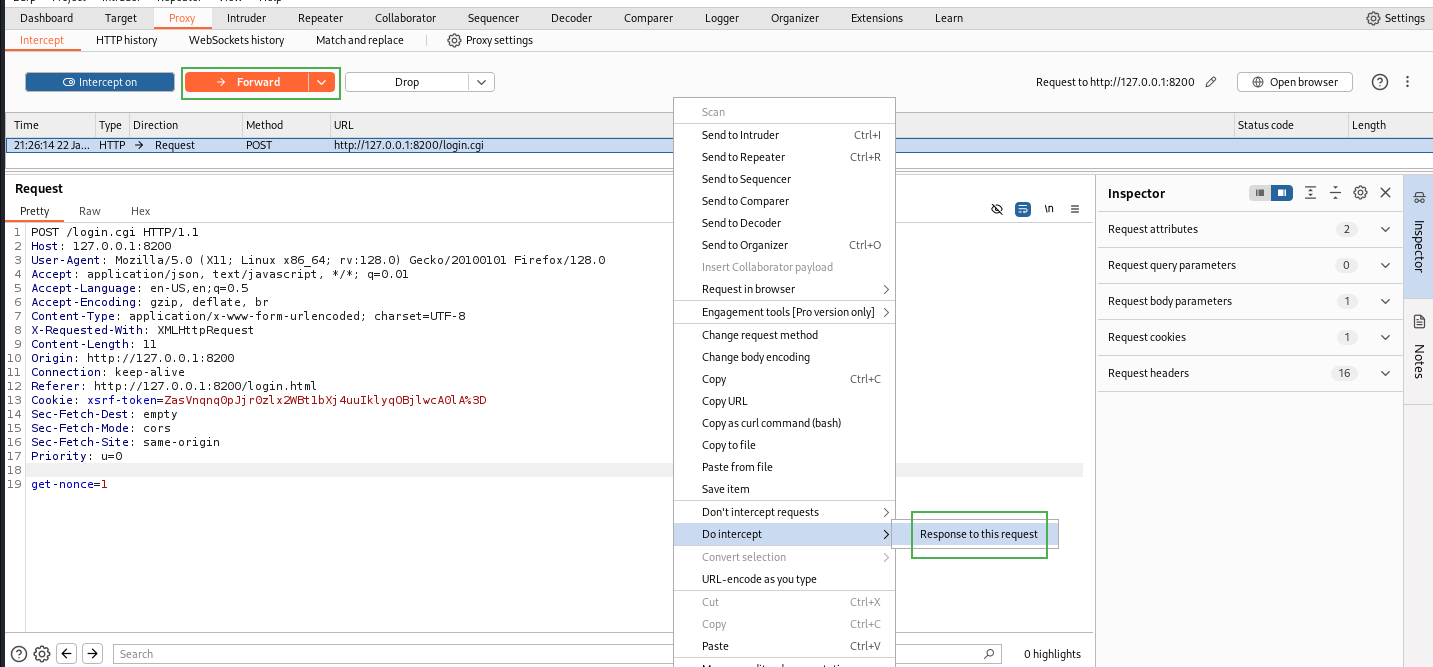Open the Forward button dropdown arrow

322,82
